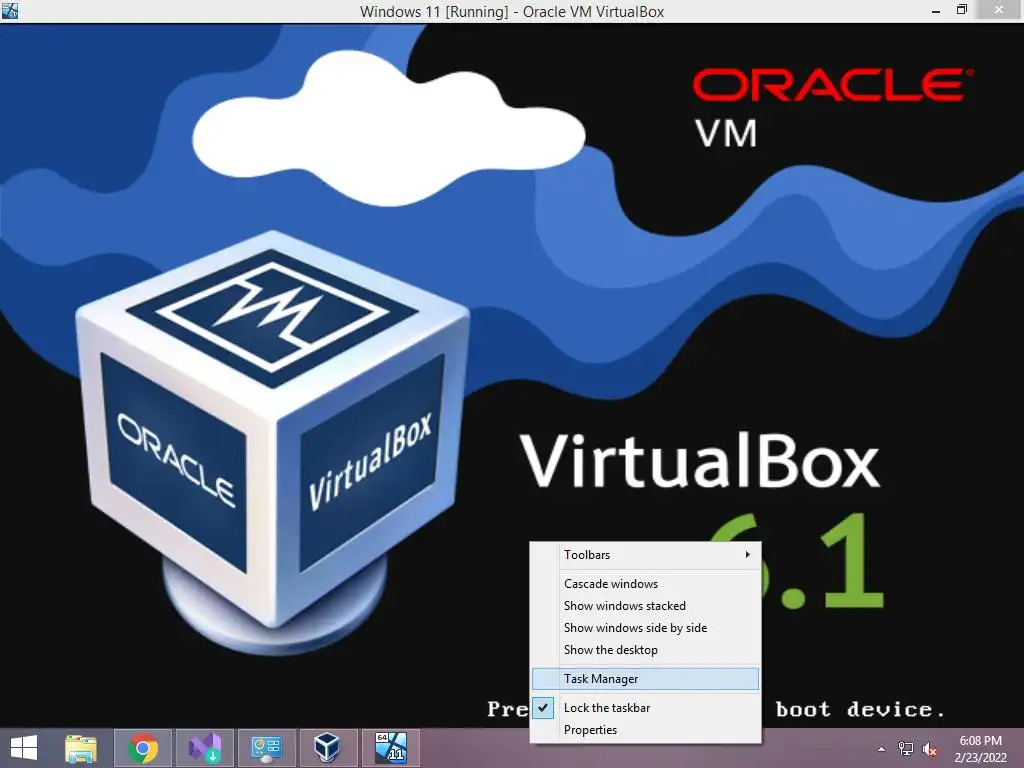Select Show windows side by side
Image resolution: width=1024 pixels, height=768 pixels.
645,628
